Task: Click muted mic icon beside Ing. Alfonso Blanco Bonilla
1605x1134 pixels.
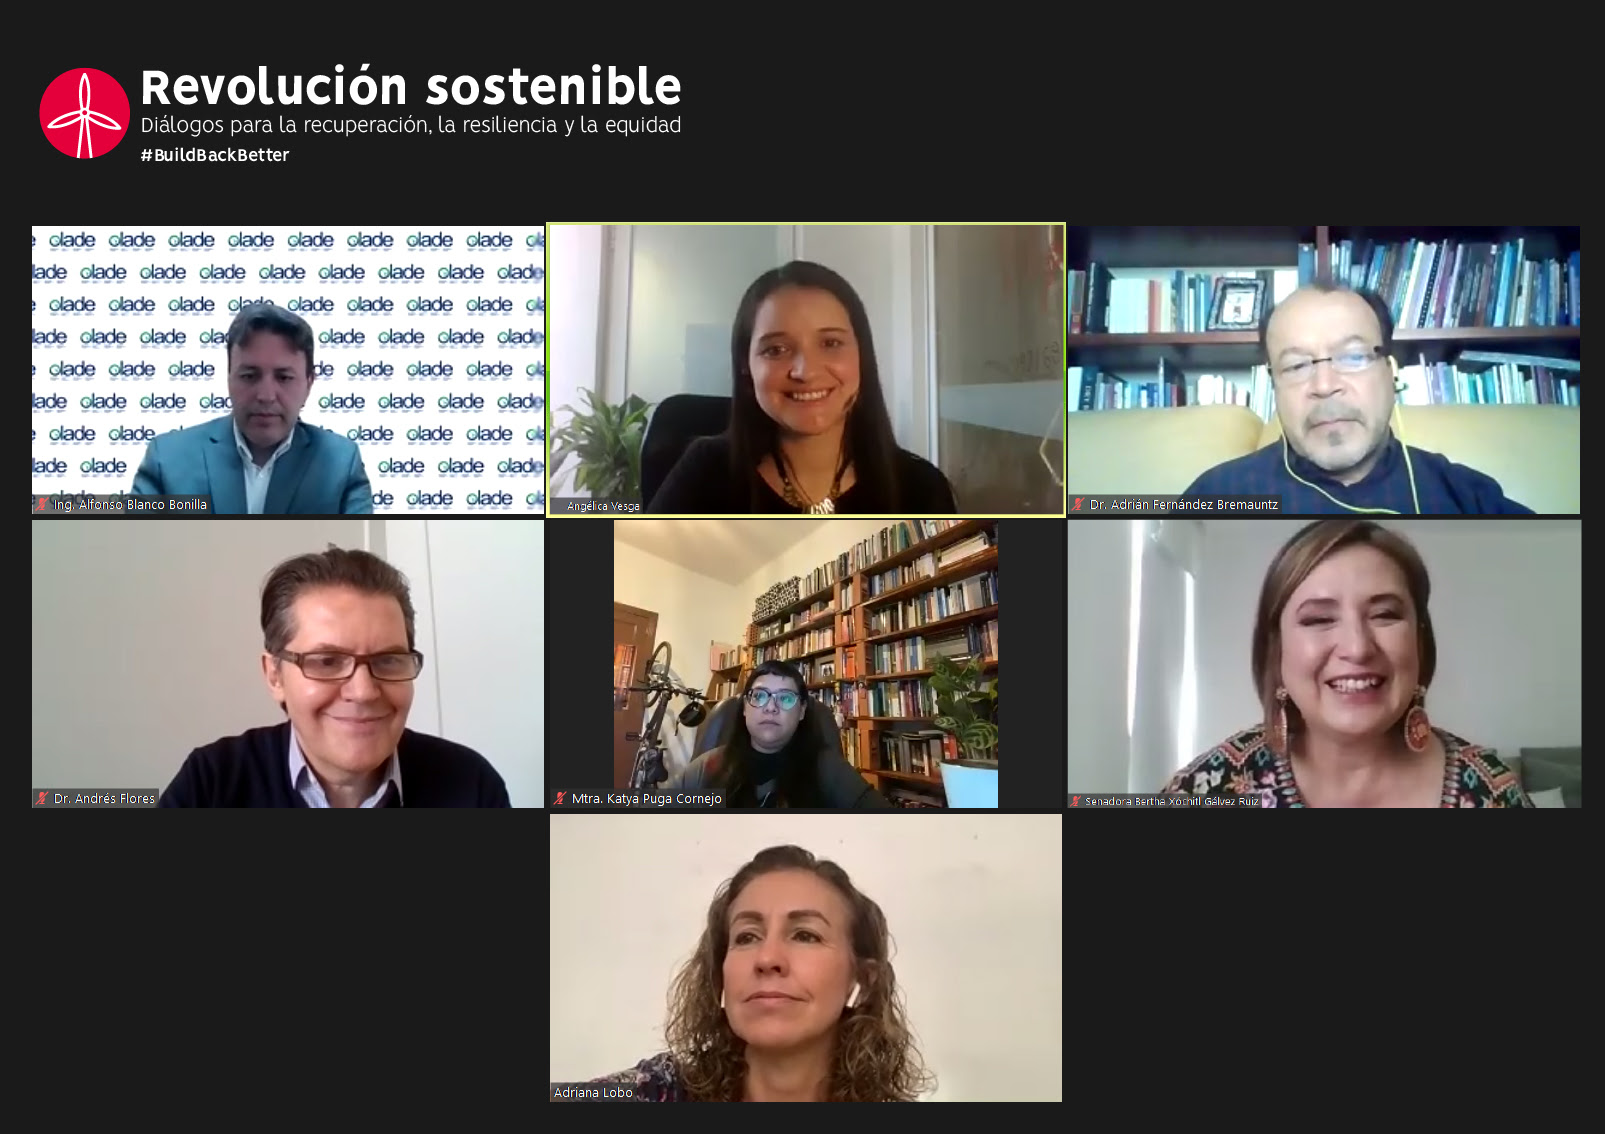Action: (42, 504)
